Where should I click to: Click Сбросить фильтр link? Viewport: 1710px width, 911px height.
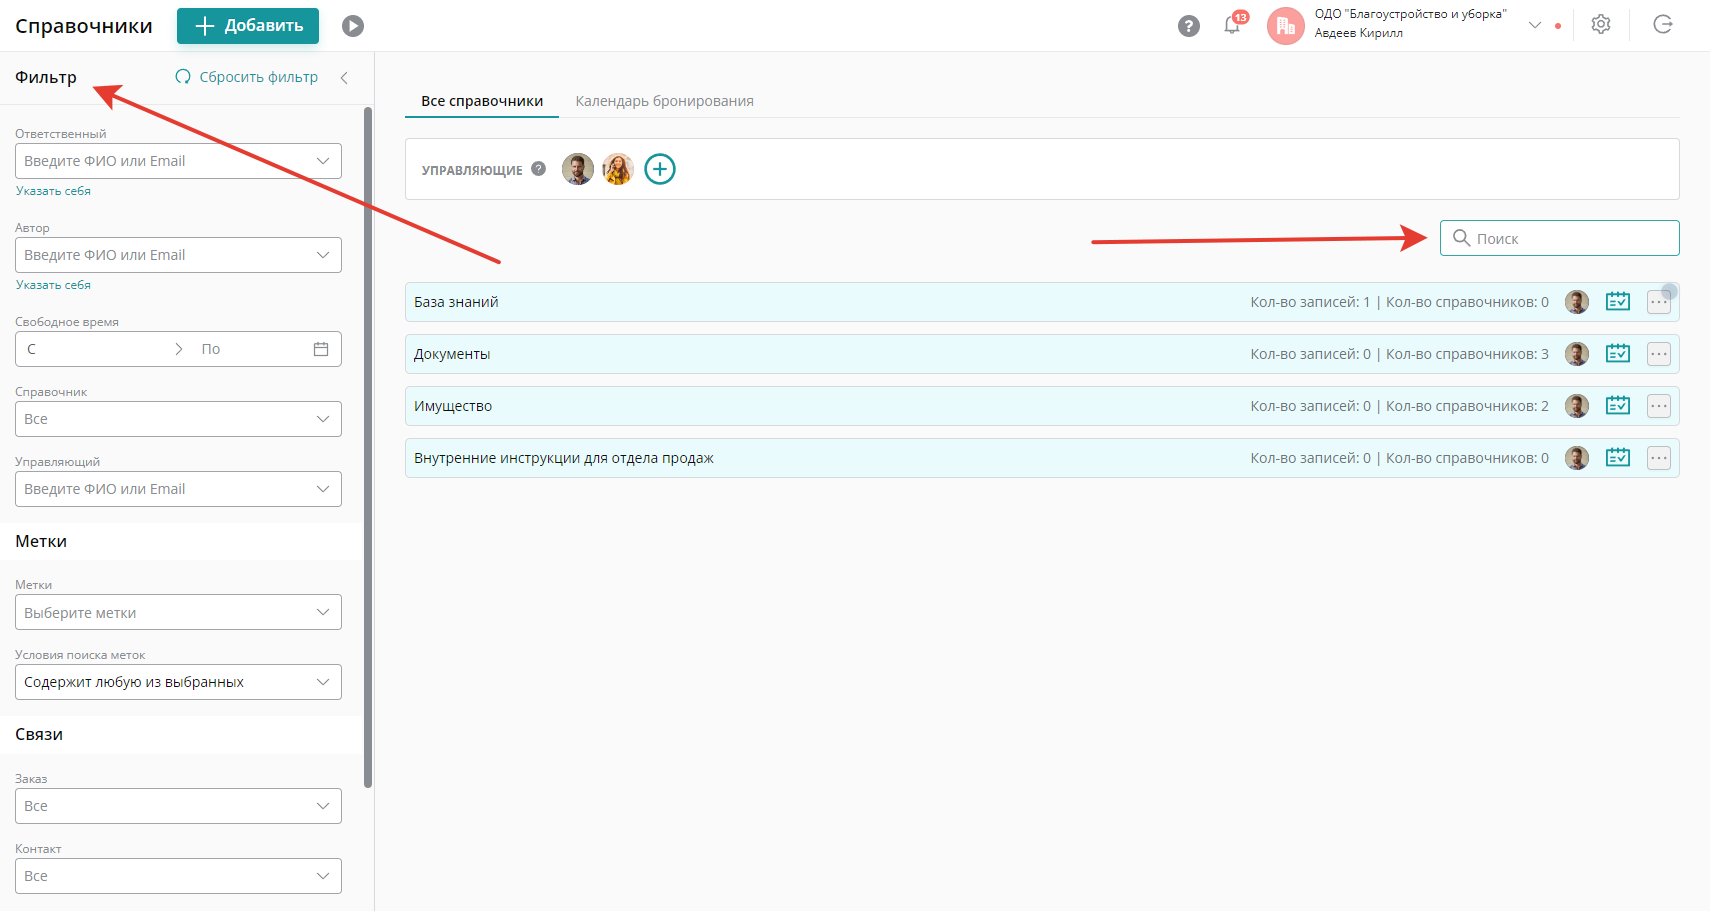point(247,77)
